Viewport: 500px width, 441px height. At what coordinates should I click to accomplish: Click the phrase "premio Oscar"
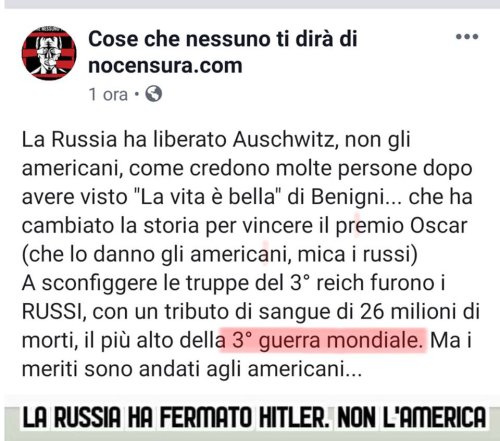click(402, 226)
